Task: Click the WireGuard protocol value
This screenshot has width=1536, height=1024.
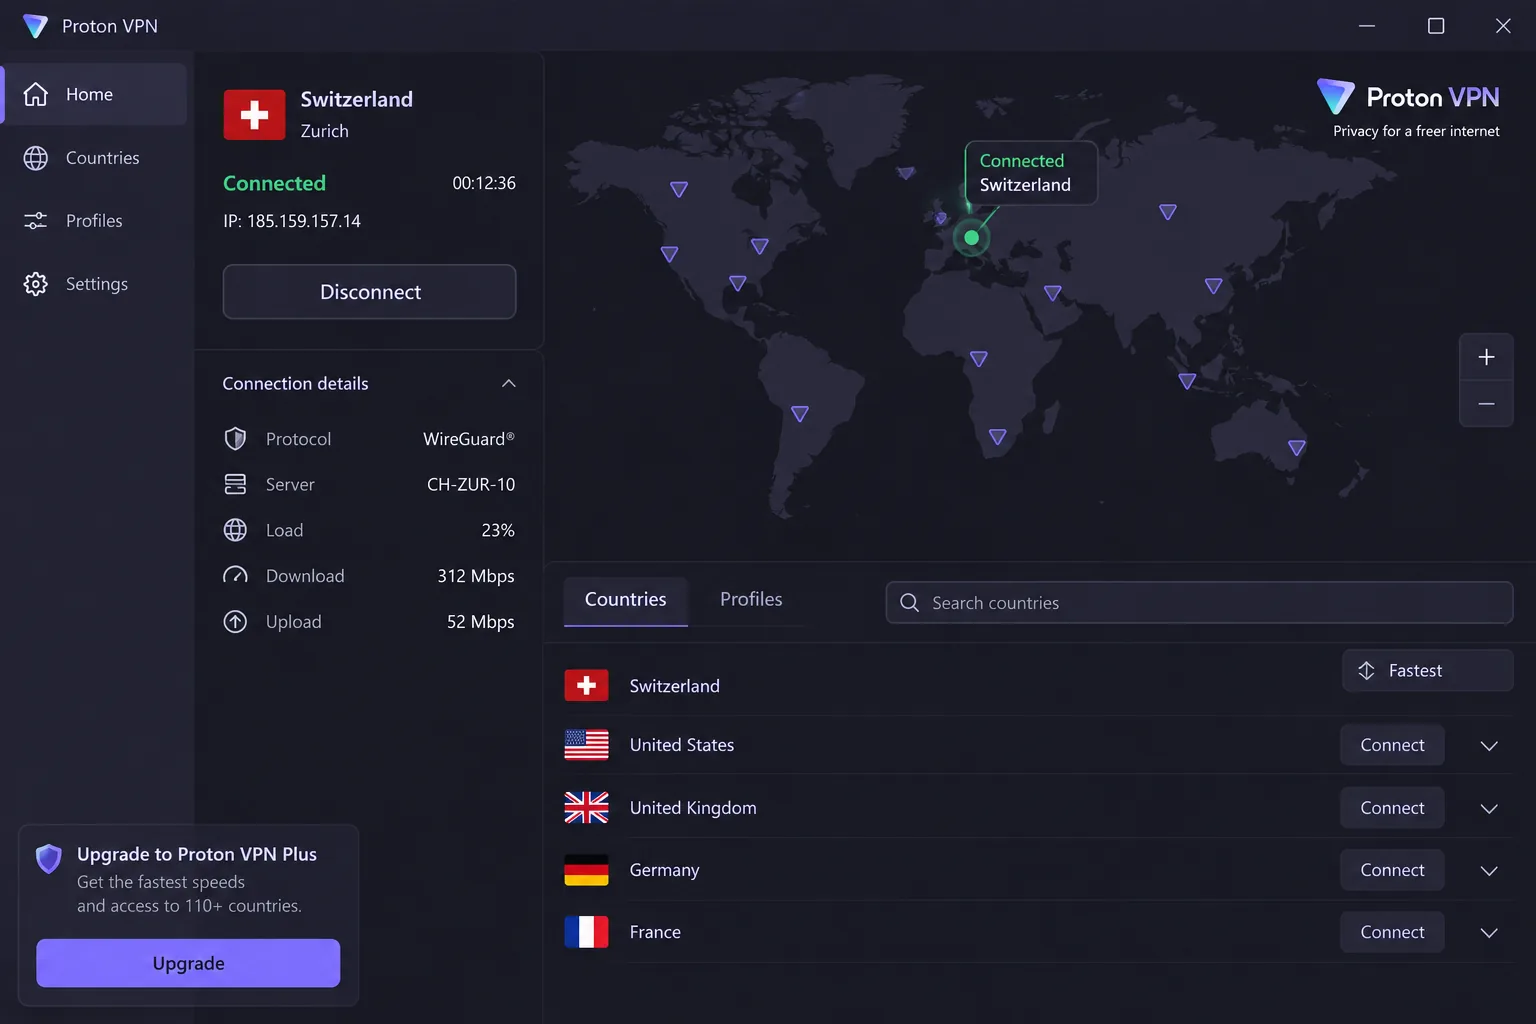Action: point(469,439)
